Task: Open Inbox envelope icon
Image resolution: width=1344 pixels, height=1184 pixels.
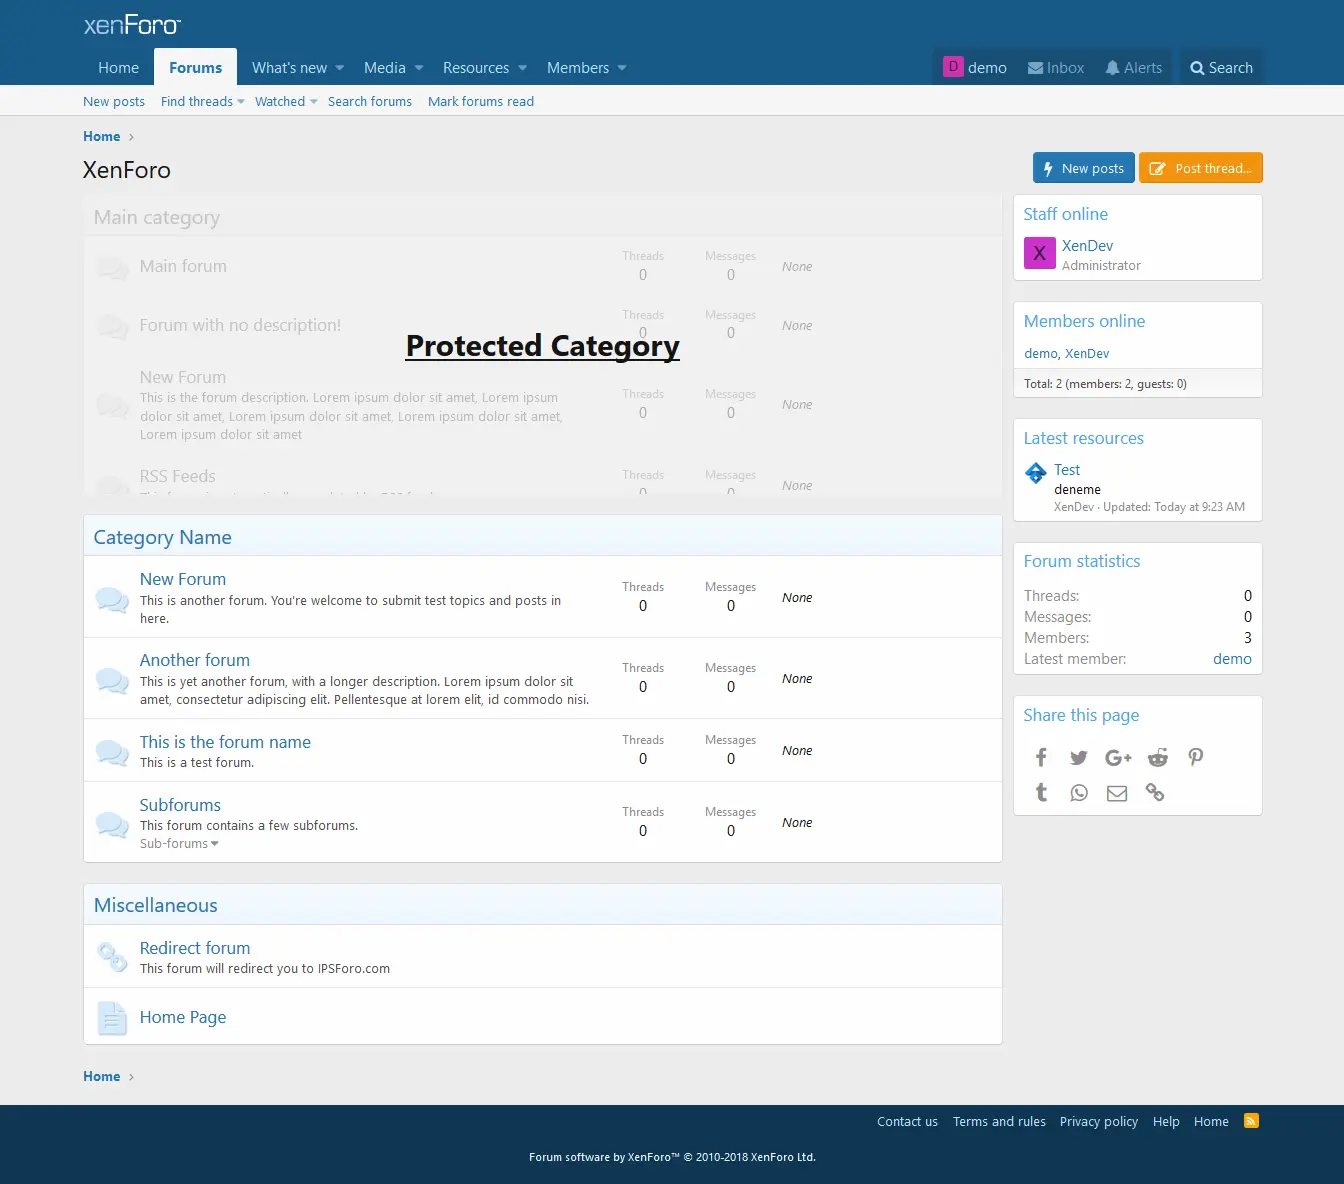Action: pos(1035,68)
